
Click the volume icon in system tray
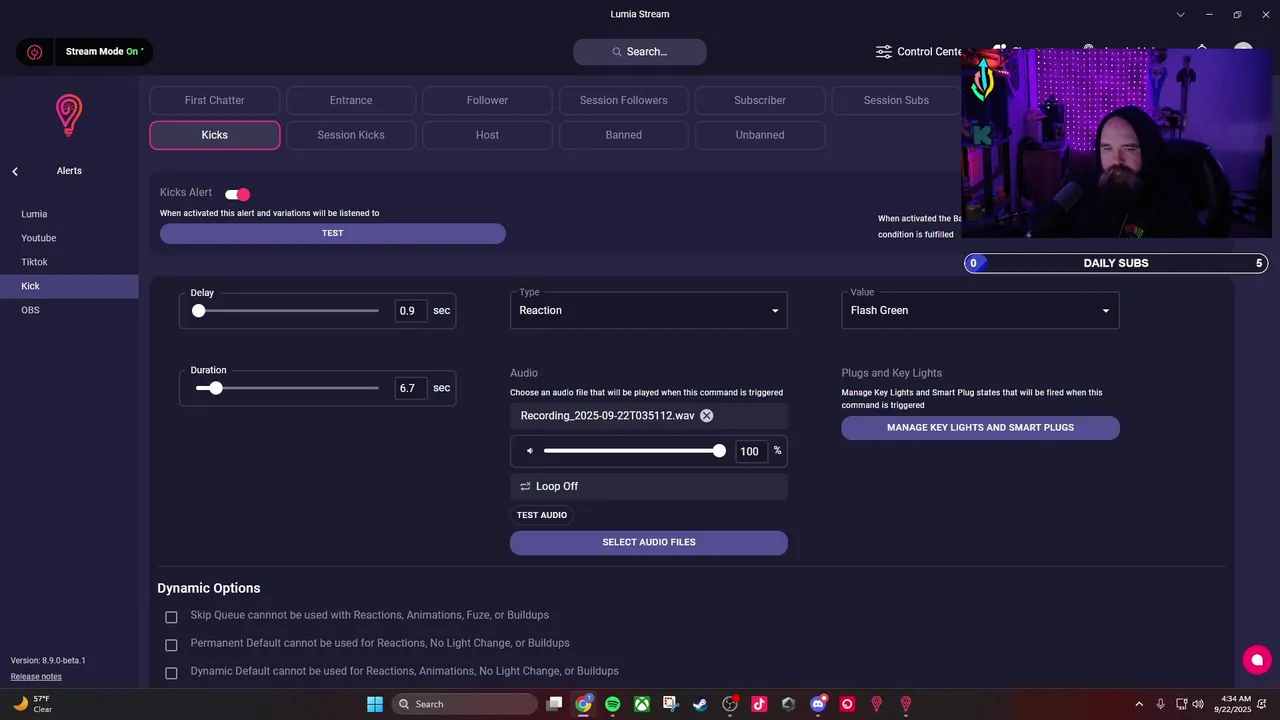(x=1198, y=704)
